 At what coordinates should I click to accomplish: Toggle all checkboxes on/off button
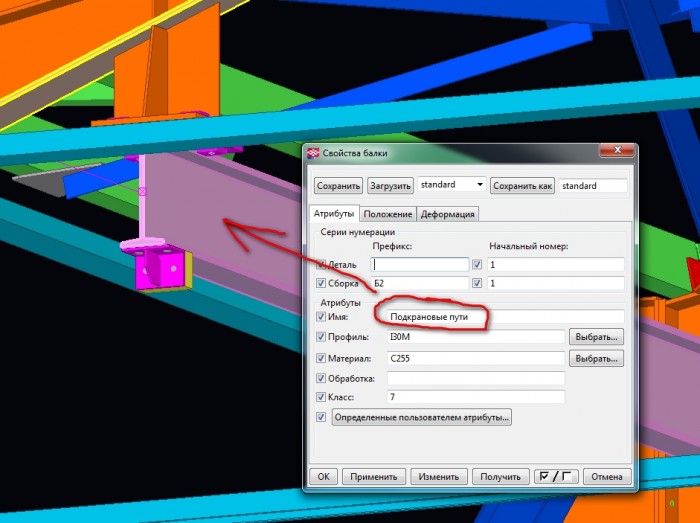[x=556, y=476]
